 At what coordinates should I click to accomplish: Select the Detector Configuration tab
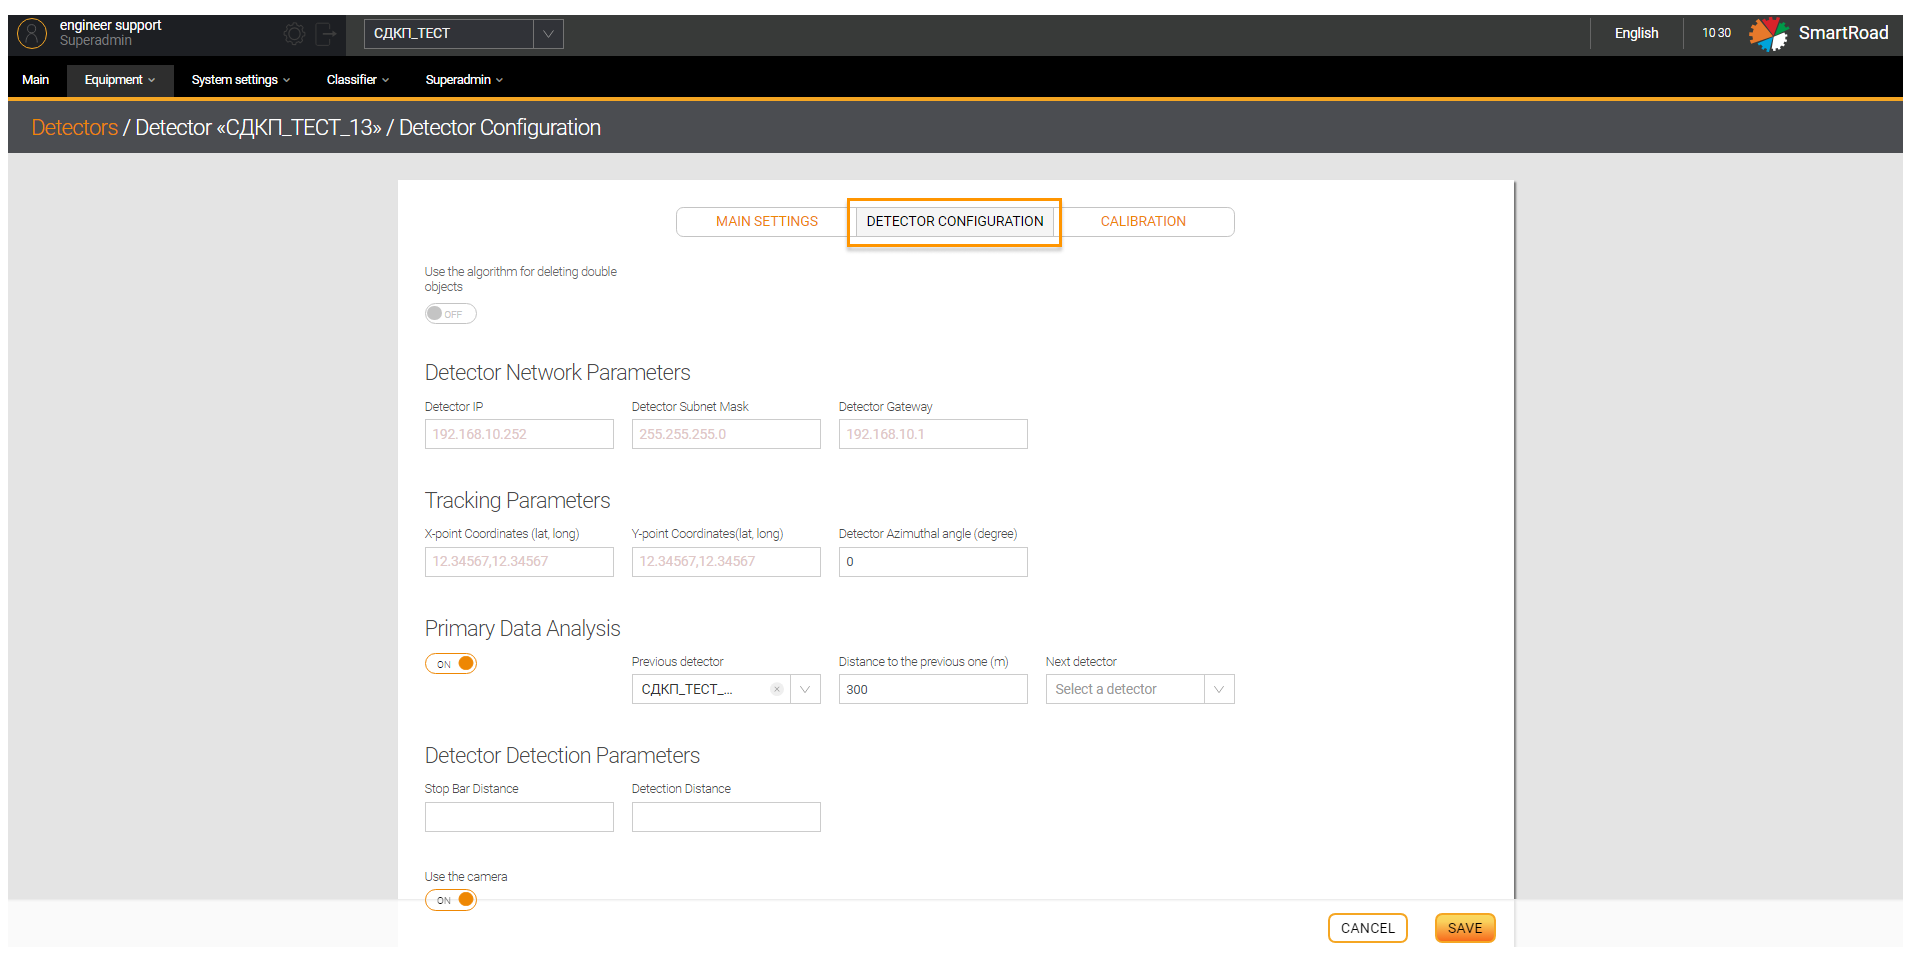coord(955,221)
